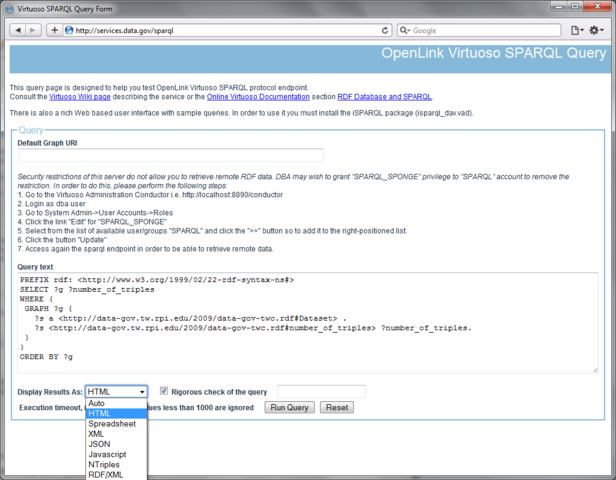Screen dimensions: 616x480
Task: Open Online Virtuoso Documentation link
Action: click(258, 97)
